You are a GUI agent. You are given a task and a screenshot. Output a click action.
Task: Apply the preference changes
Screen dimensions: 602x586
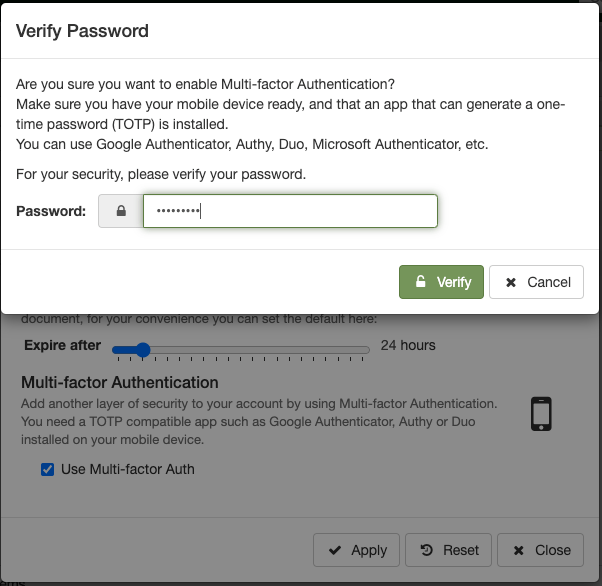[x=357, y=550]
